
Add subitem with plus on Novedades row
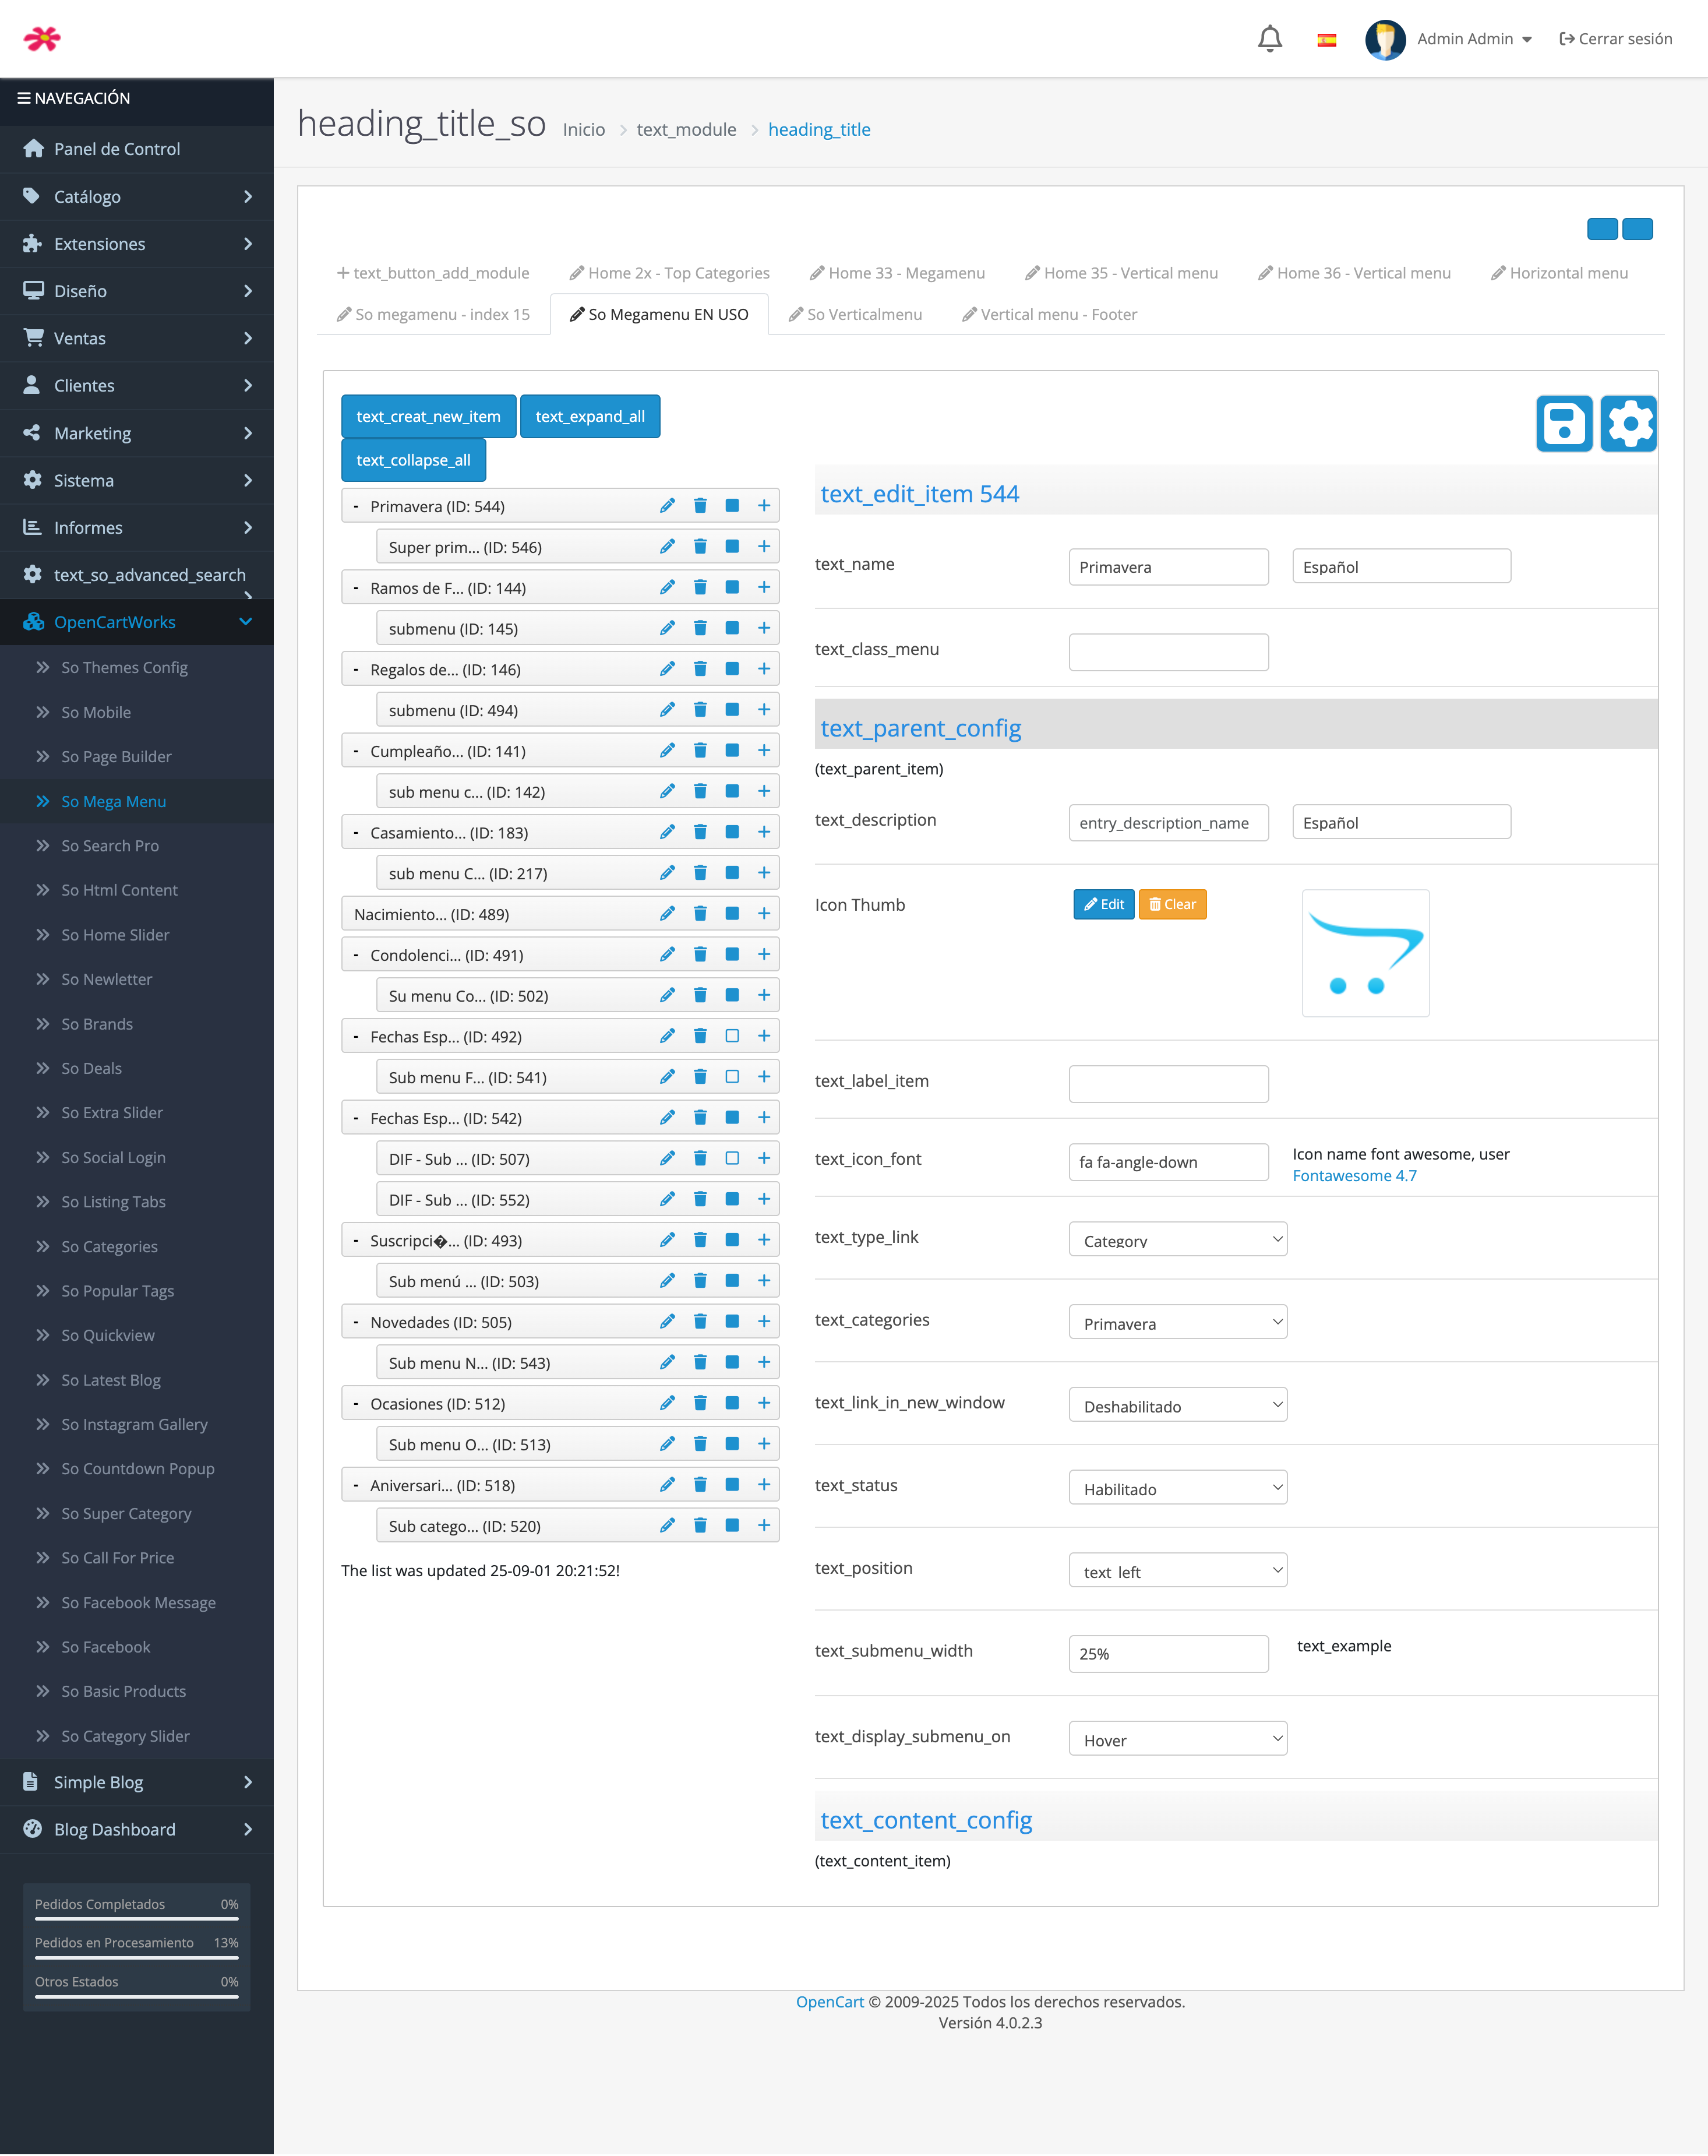coord(764,1322)
